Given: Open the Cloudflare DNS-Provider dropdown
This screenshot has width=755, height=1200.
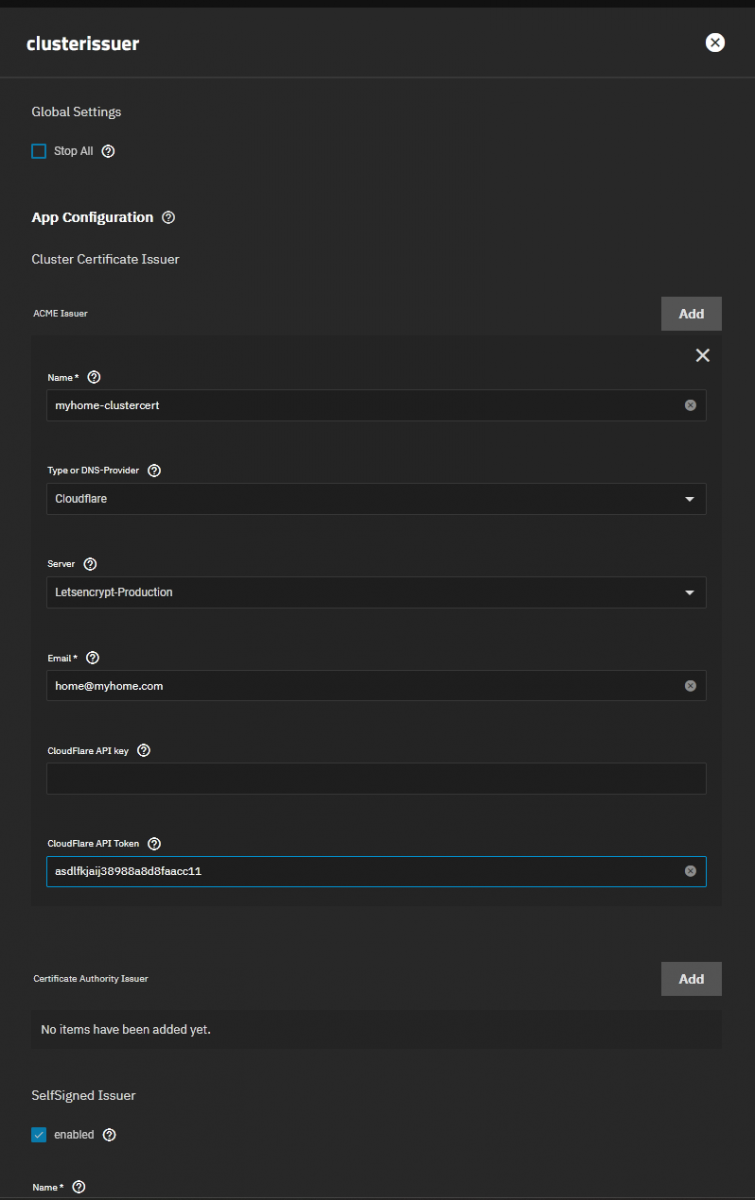Looking at the screenshot, I should pyautogui.click(x=376, y=498).
